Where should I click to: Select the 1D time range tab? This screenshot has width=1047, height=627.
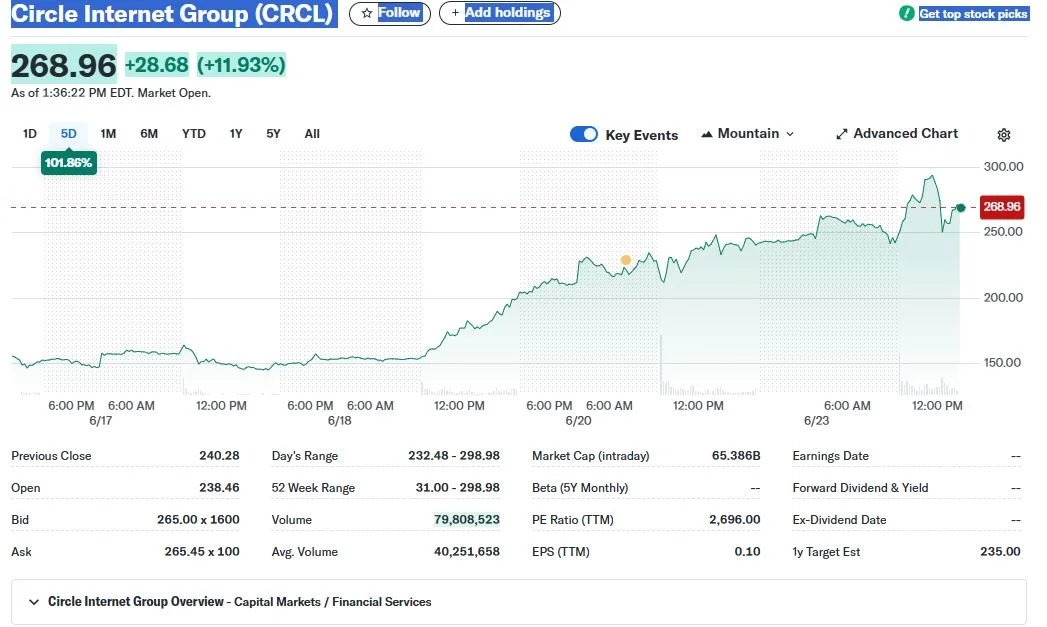pyautogui.click(x=29, y=134)
